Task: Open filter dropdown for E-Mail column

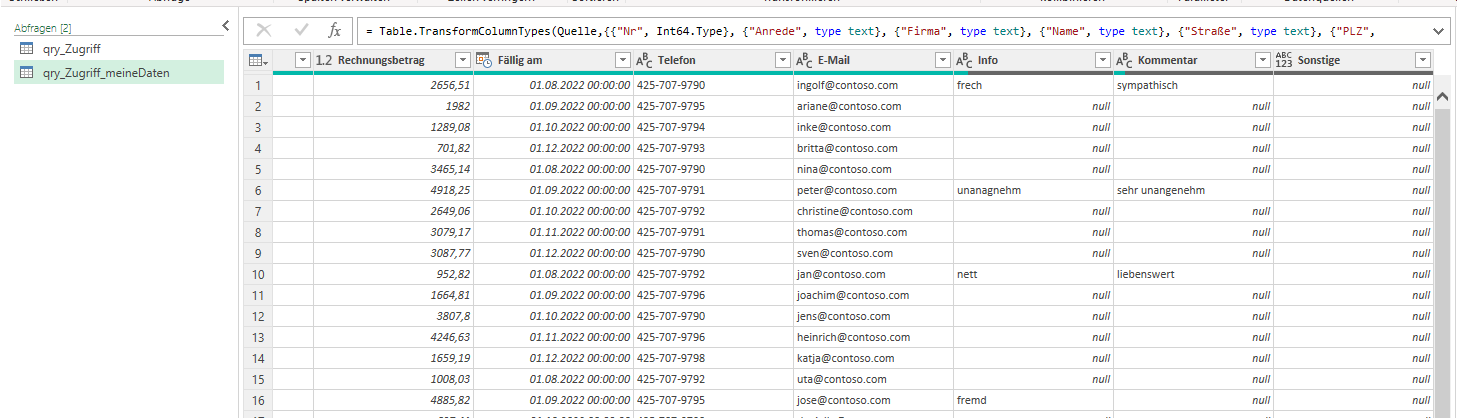Action: (942, 61)
